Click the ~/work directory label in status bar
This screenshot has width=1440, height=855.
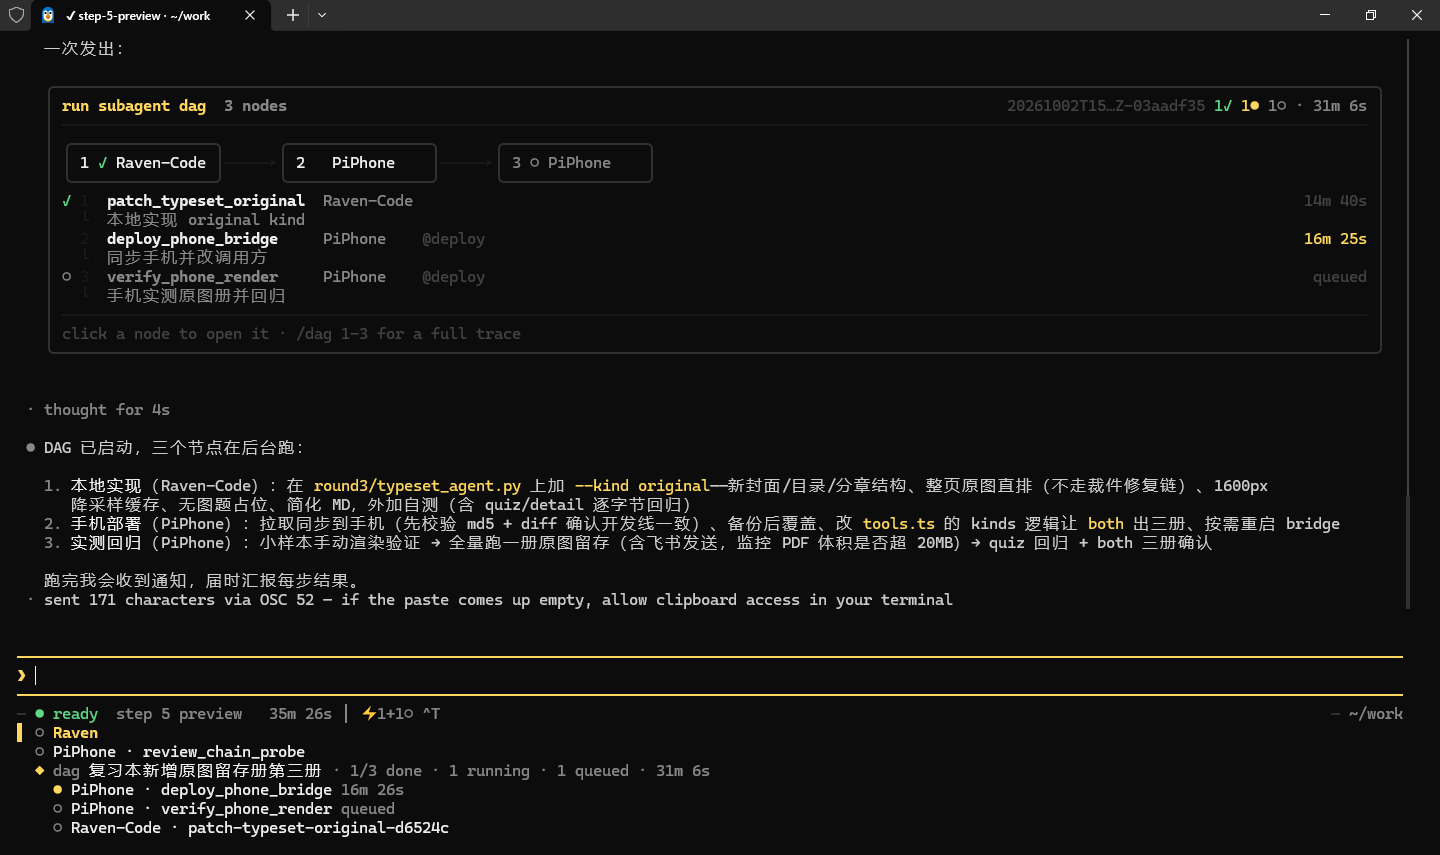1376,714
